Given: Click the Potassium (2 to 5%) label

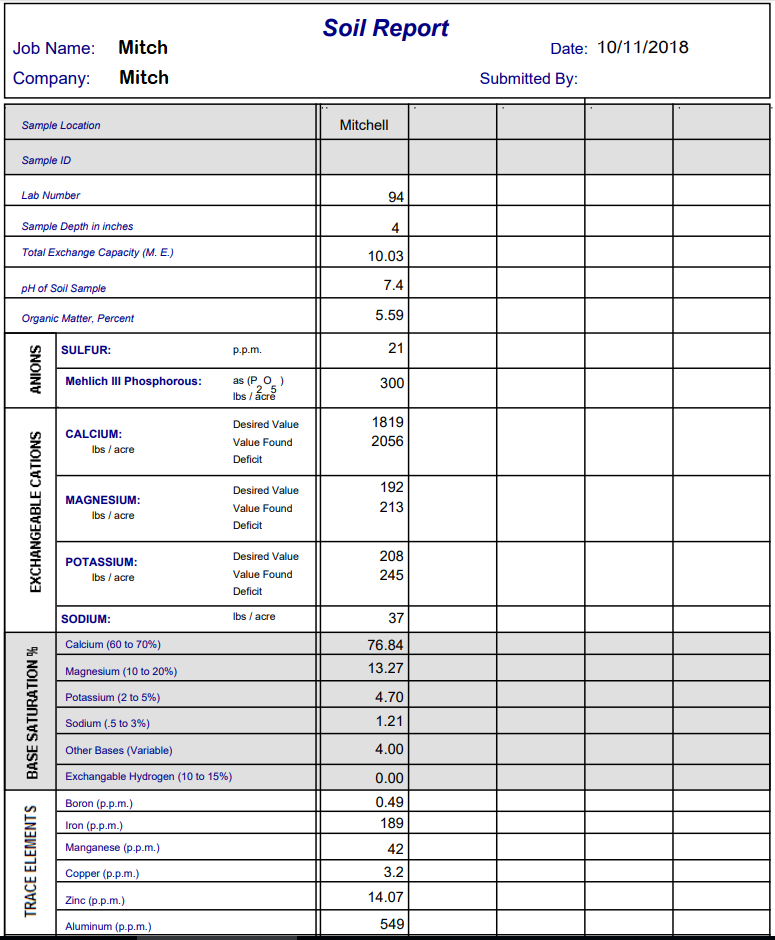Looking at the screenshot, I should (x=113, y=697).
